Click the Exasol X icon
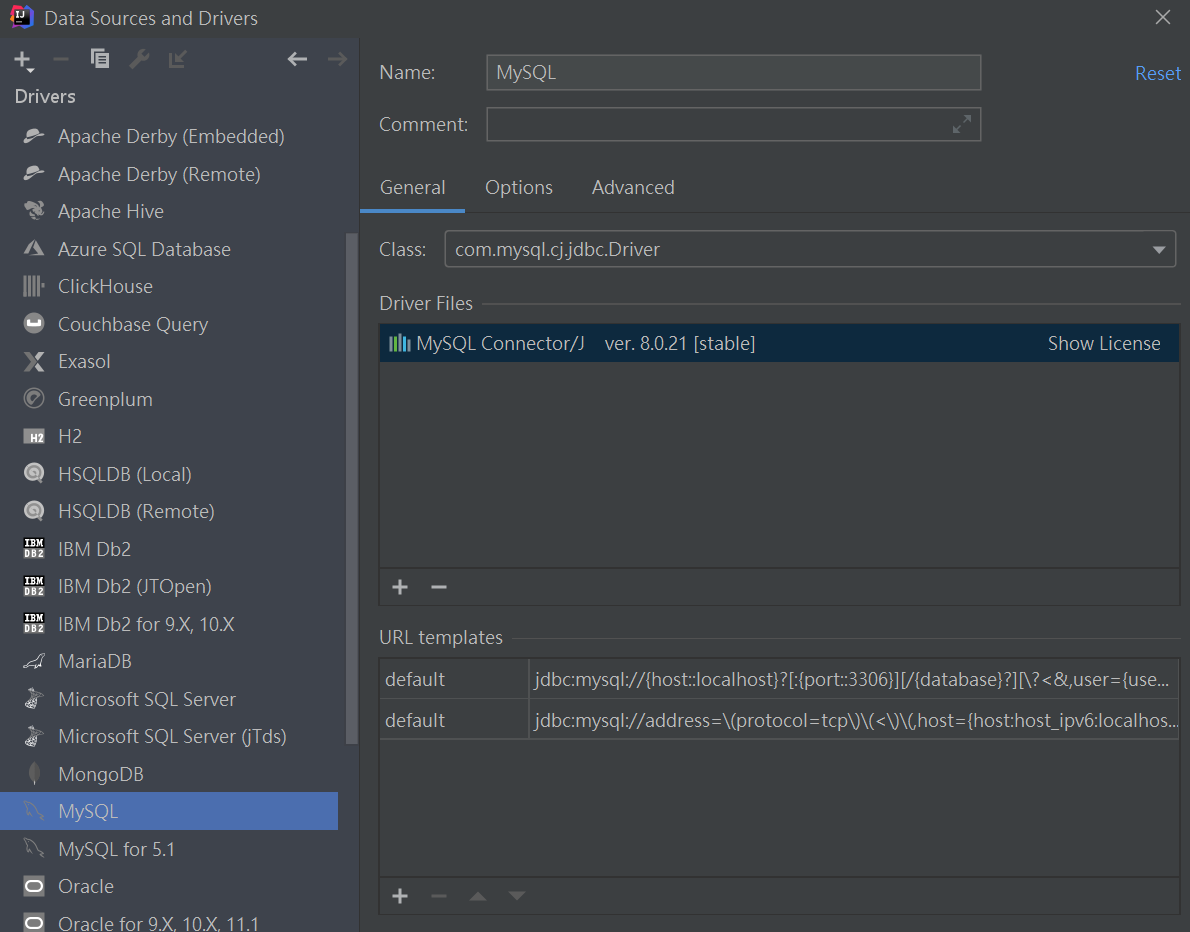Screen dimensions: 1190x932 click(x=33, y=361)
